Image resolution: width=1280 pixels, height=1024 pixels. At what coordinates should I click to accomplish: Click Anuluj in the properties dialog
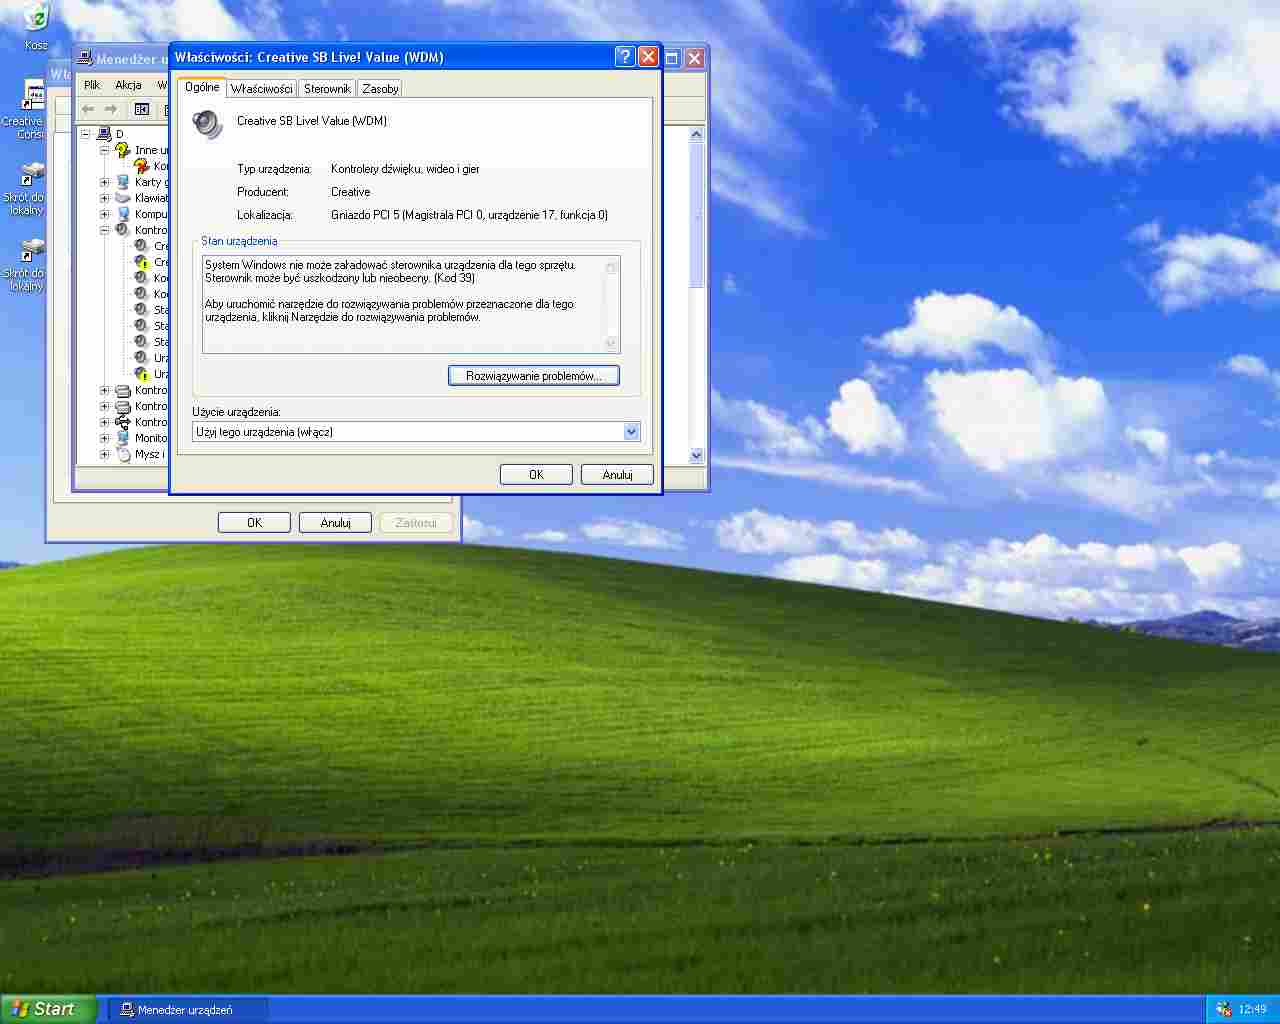point(617,475)
